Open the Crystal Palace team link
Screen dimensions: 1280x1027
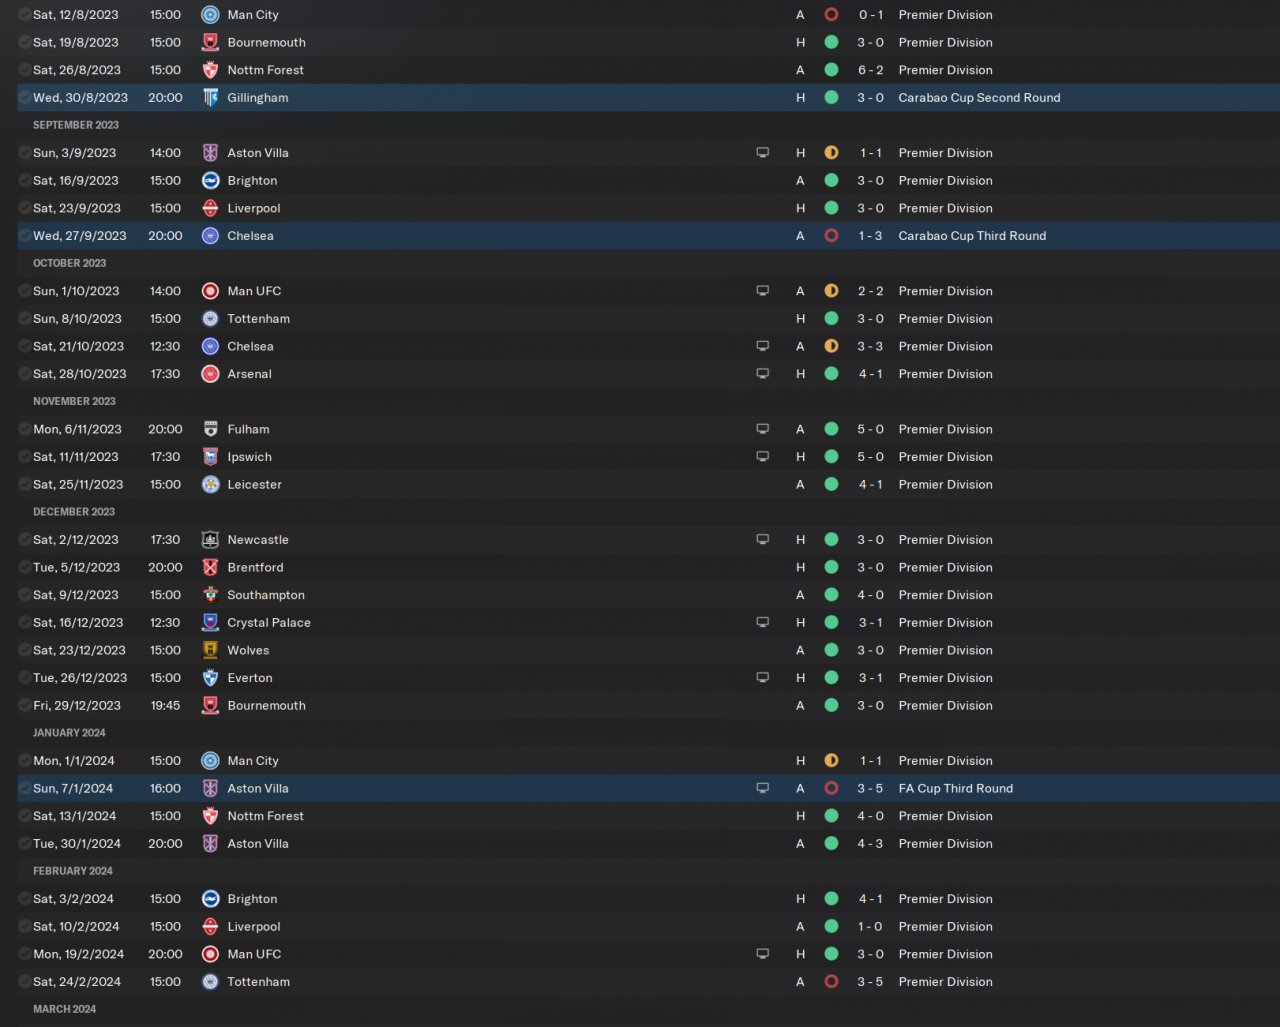[268, 623]
